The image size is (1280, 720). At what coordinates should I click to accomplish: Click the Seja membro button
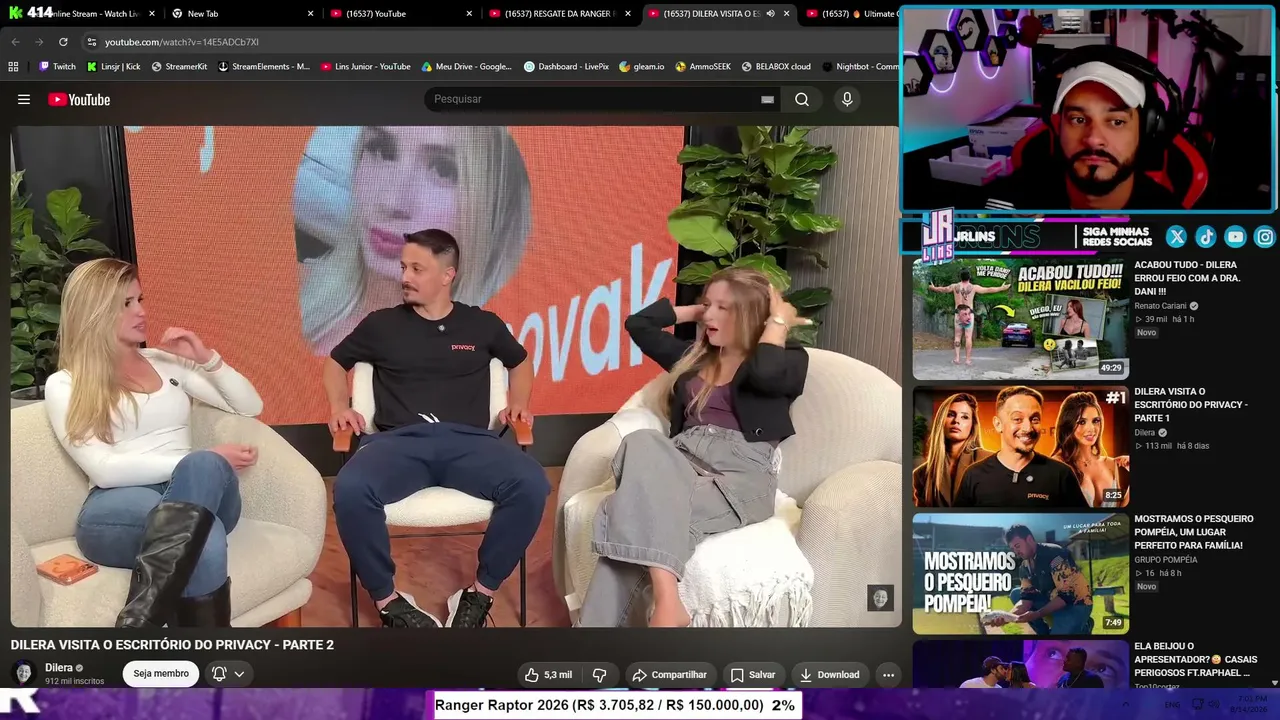click(x=161, y=674)
